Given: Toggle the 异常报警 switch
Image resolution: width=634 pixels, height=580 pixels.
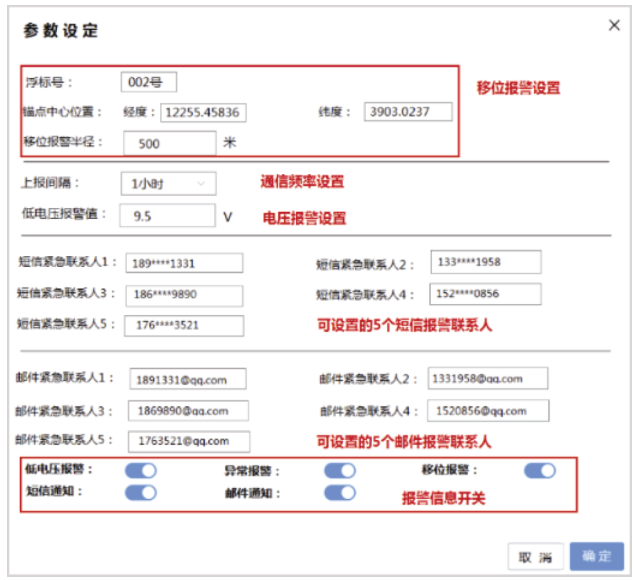Looking at the screenshot, I should click(x=340, y=471).
